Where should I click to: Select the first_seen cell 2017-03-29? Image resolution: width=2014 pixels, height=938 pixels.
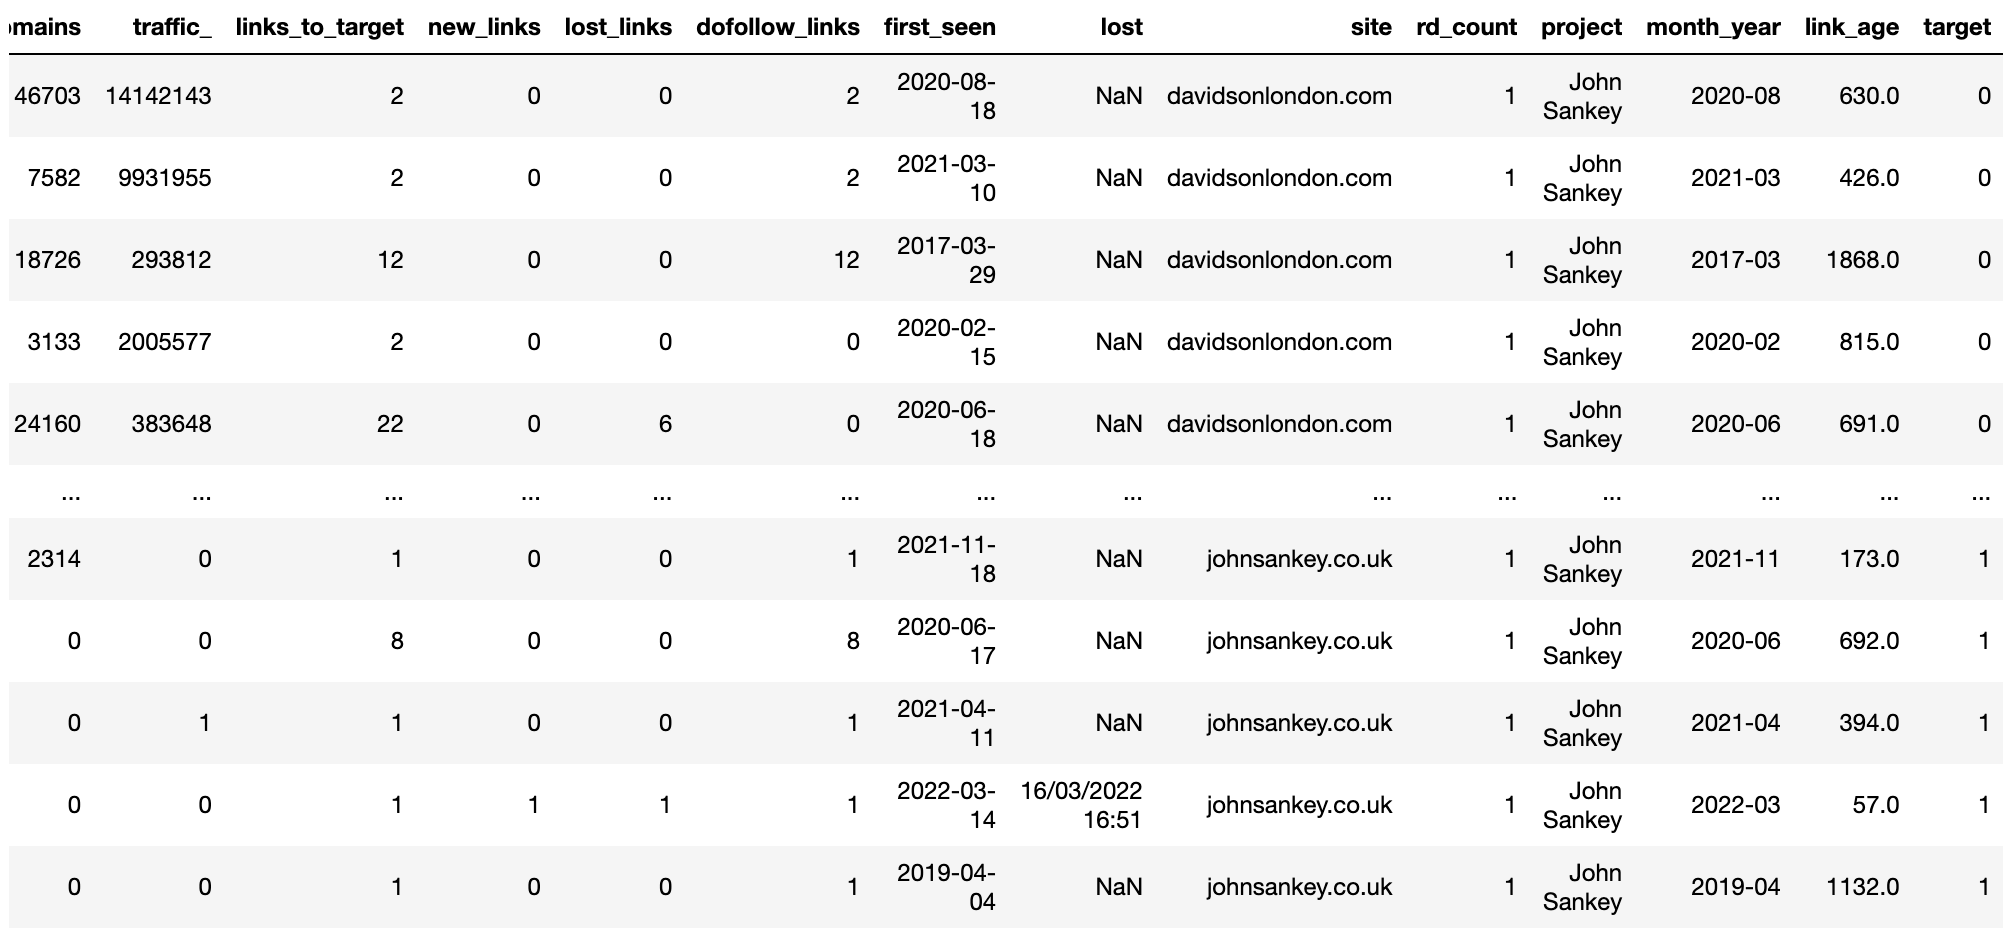click(946, 260)
